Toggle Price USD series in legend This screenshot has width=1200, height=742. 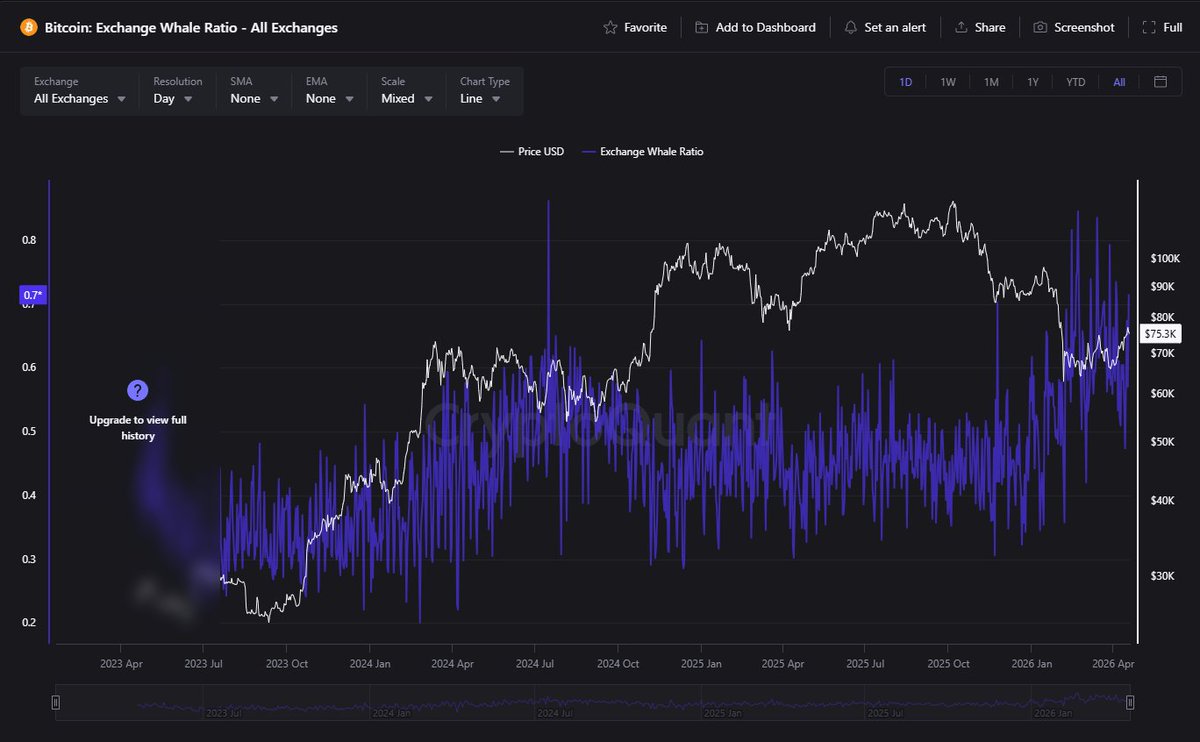coord(532,152)
